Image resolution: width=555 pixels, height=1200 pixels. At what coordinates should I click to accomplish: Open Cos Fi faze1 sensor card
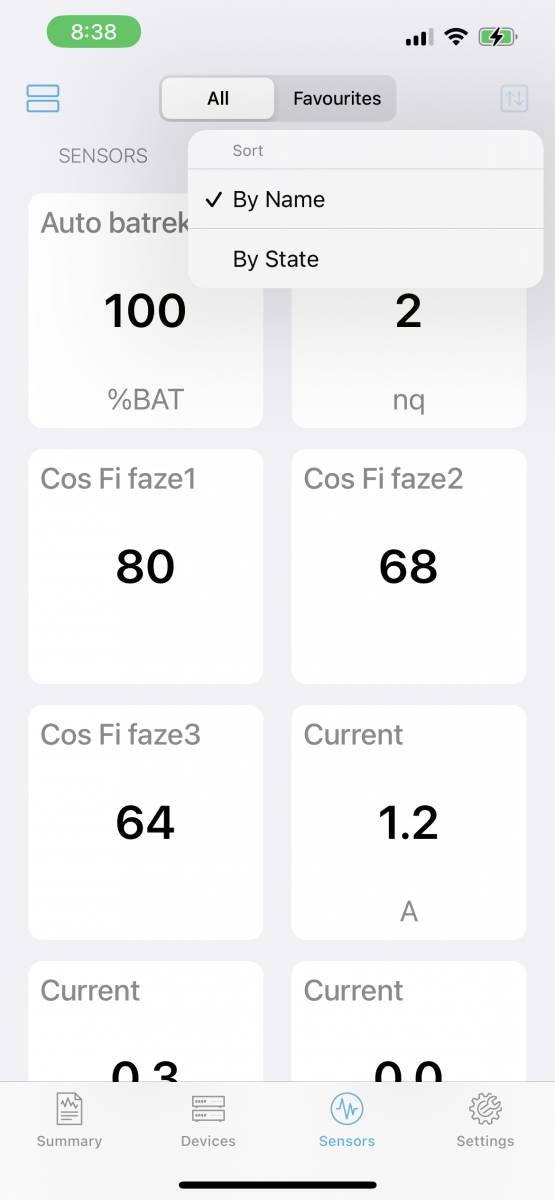(x=146, y=567)
